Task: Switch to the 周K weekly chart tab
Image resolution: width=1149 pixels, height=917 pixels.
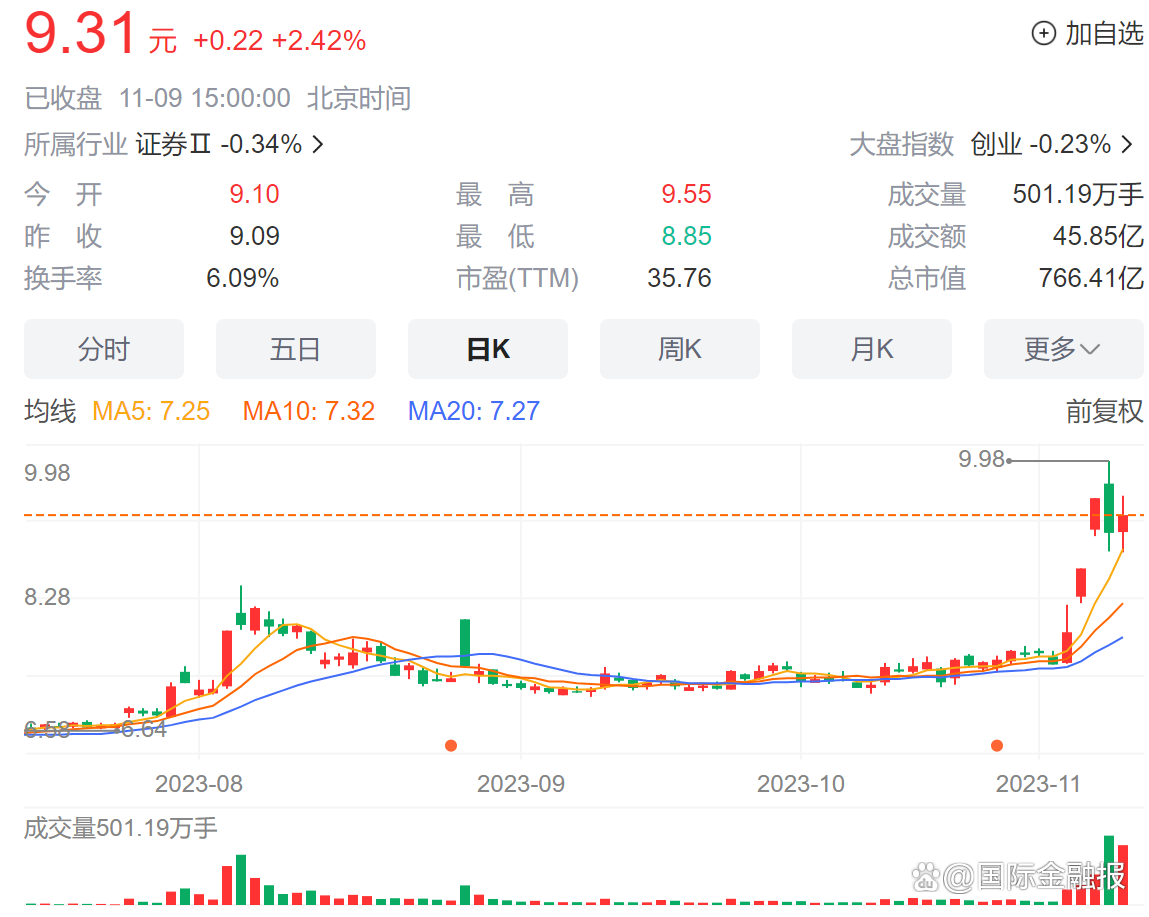Action: coord(680,348)
